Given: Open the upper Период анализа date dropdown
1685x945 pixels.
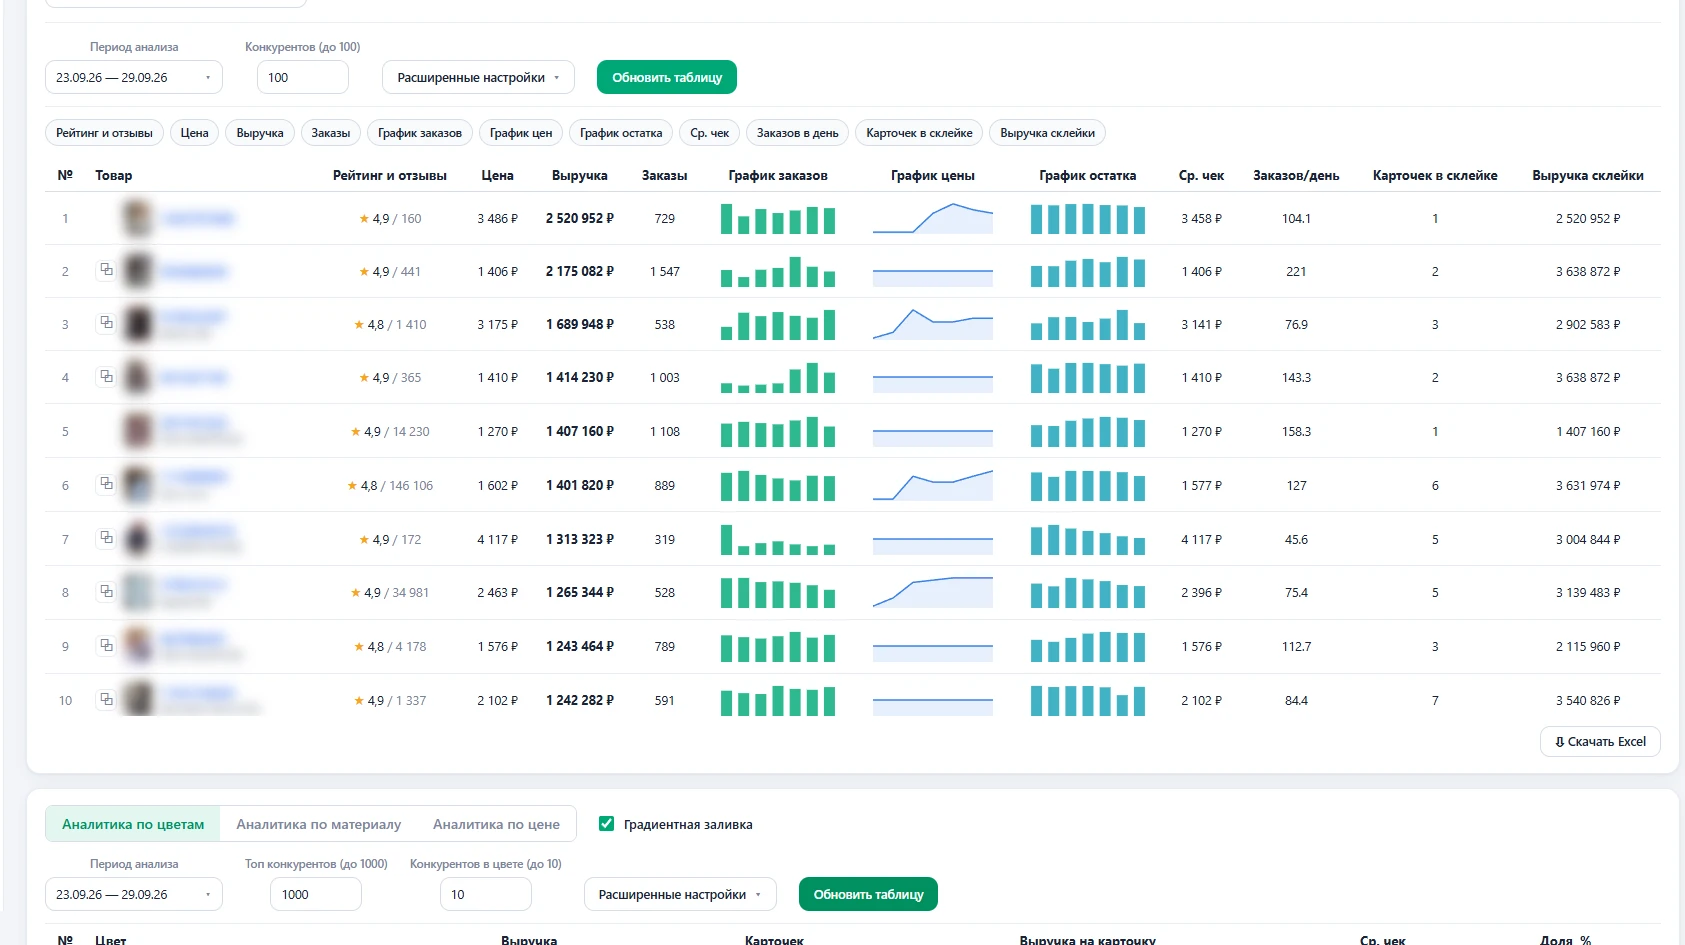Looking at the screenshot, I should coord(134,77).
